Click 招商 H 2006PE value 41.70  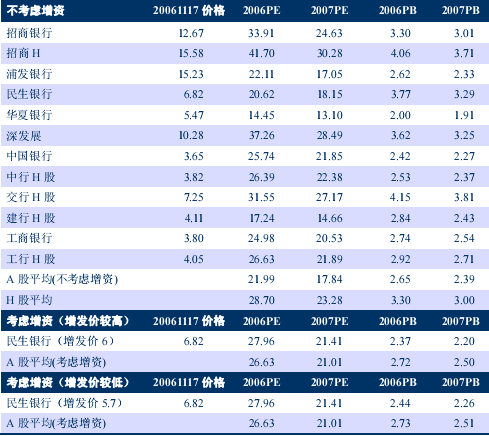[x=261, y=53]
